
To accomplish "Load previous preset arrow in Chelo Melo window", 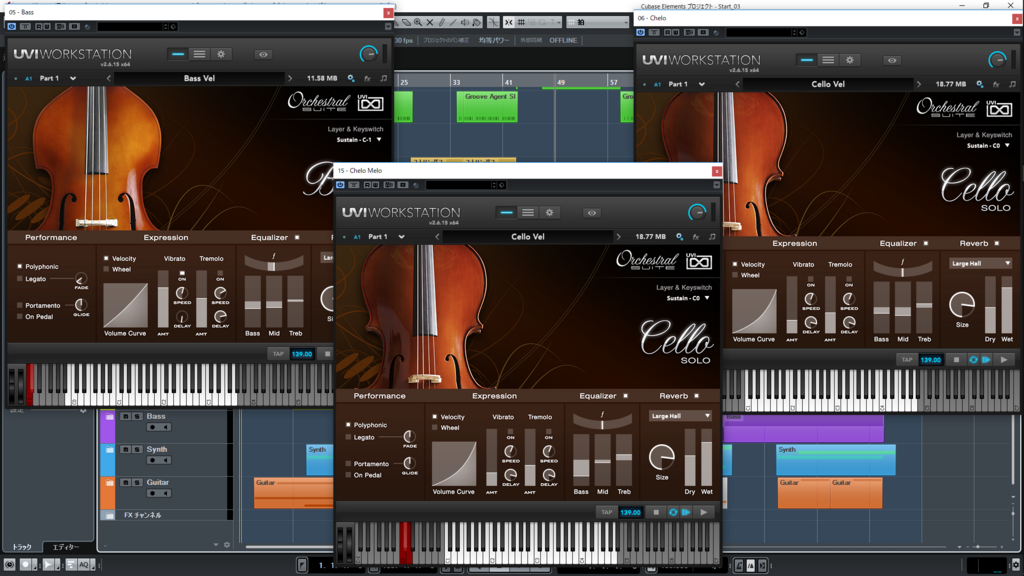I will [437, 236].
